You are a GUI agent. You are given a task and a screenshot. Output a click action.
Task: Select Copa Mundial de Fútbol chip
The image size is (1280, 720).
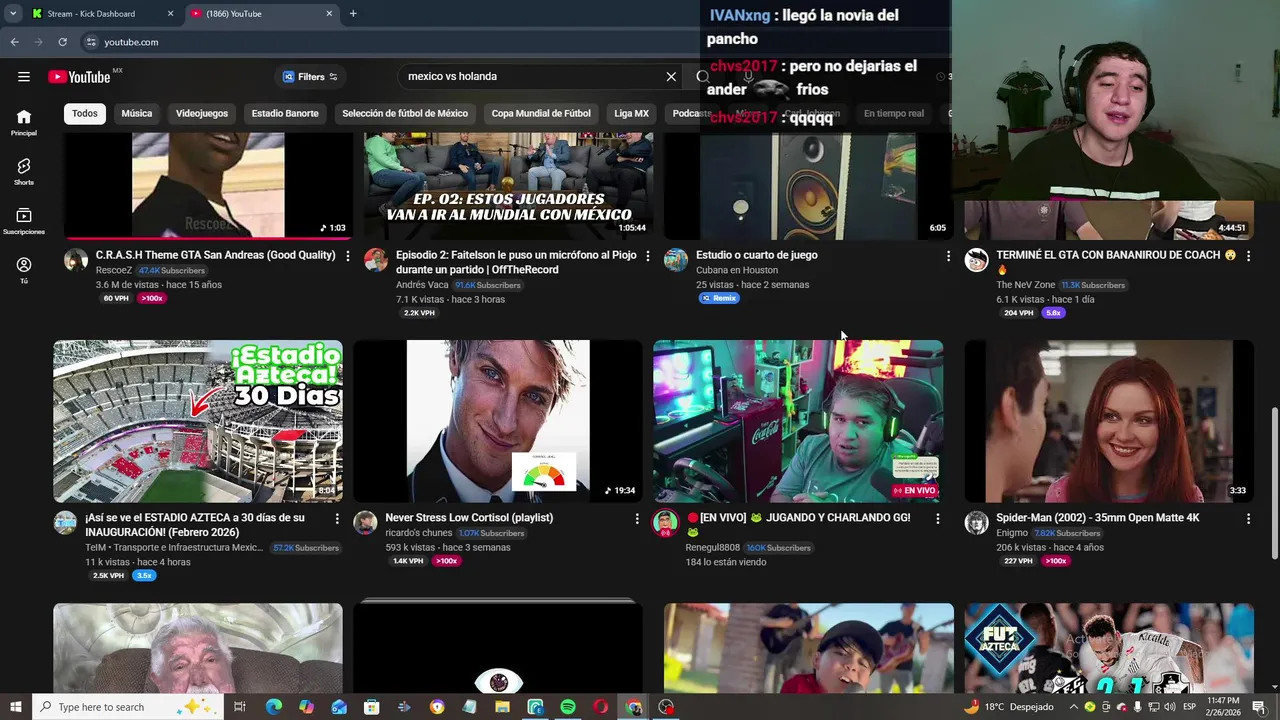point(541,113)
